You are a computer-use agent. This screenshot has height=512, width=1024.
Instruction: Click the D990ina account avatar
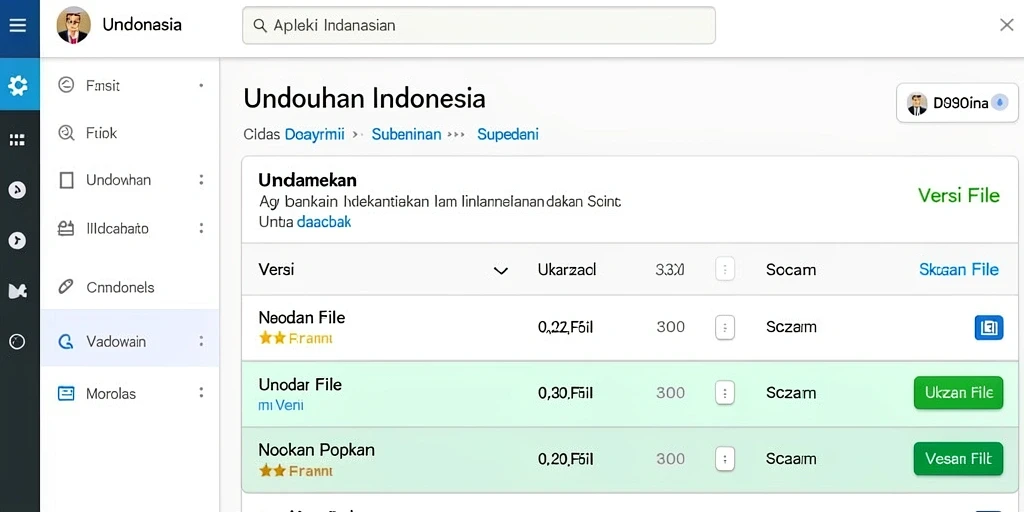917,103
